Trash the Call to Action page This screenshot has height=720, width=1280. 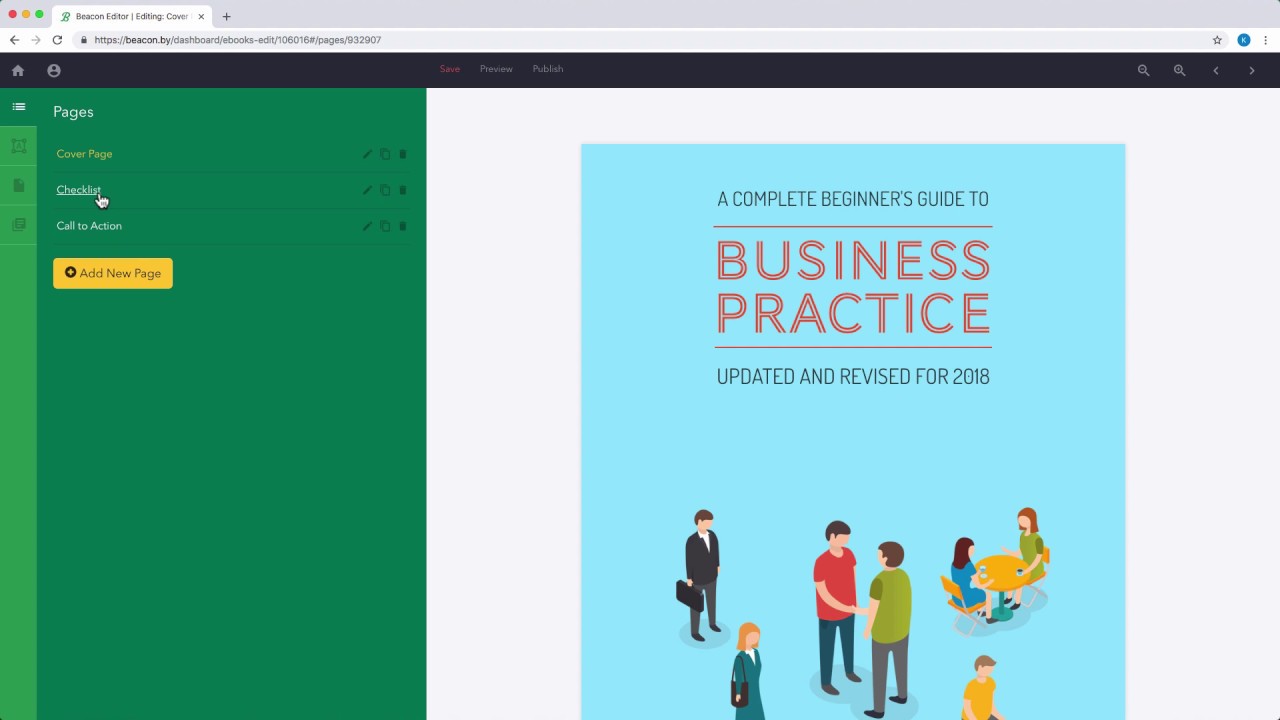[403, 226]
